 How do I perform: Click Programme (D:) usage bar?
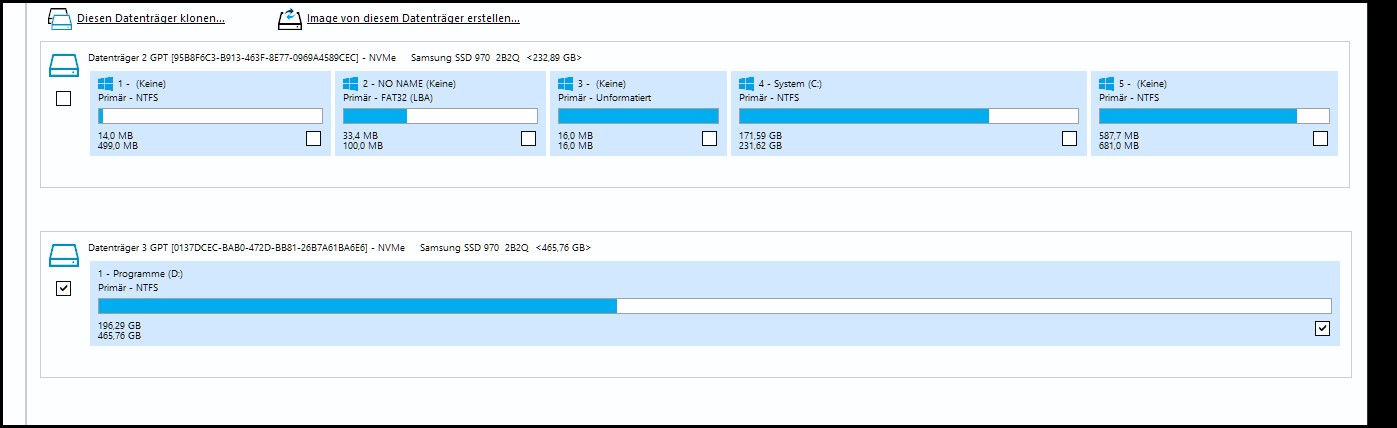click(714, 306)
